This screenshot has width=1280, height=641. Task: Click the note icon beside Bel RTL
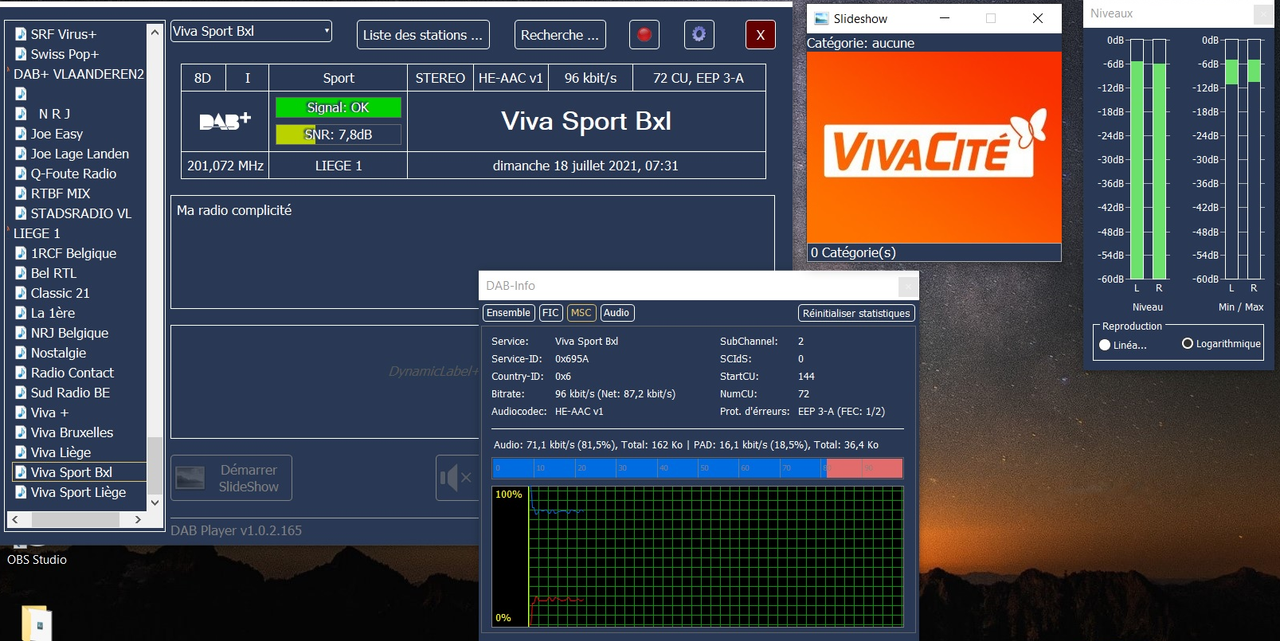pyautogui.click(x=20, y=274)
